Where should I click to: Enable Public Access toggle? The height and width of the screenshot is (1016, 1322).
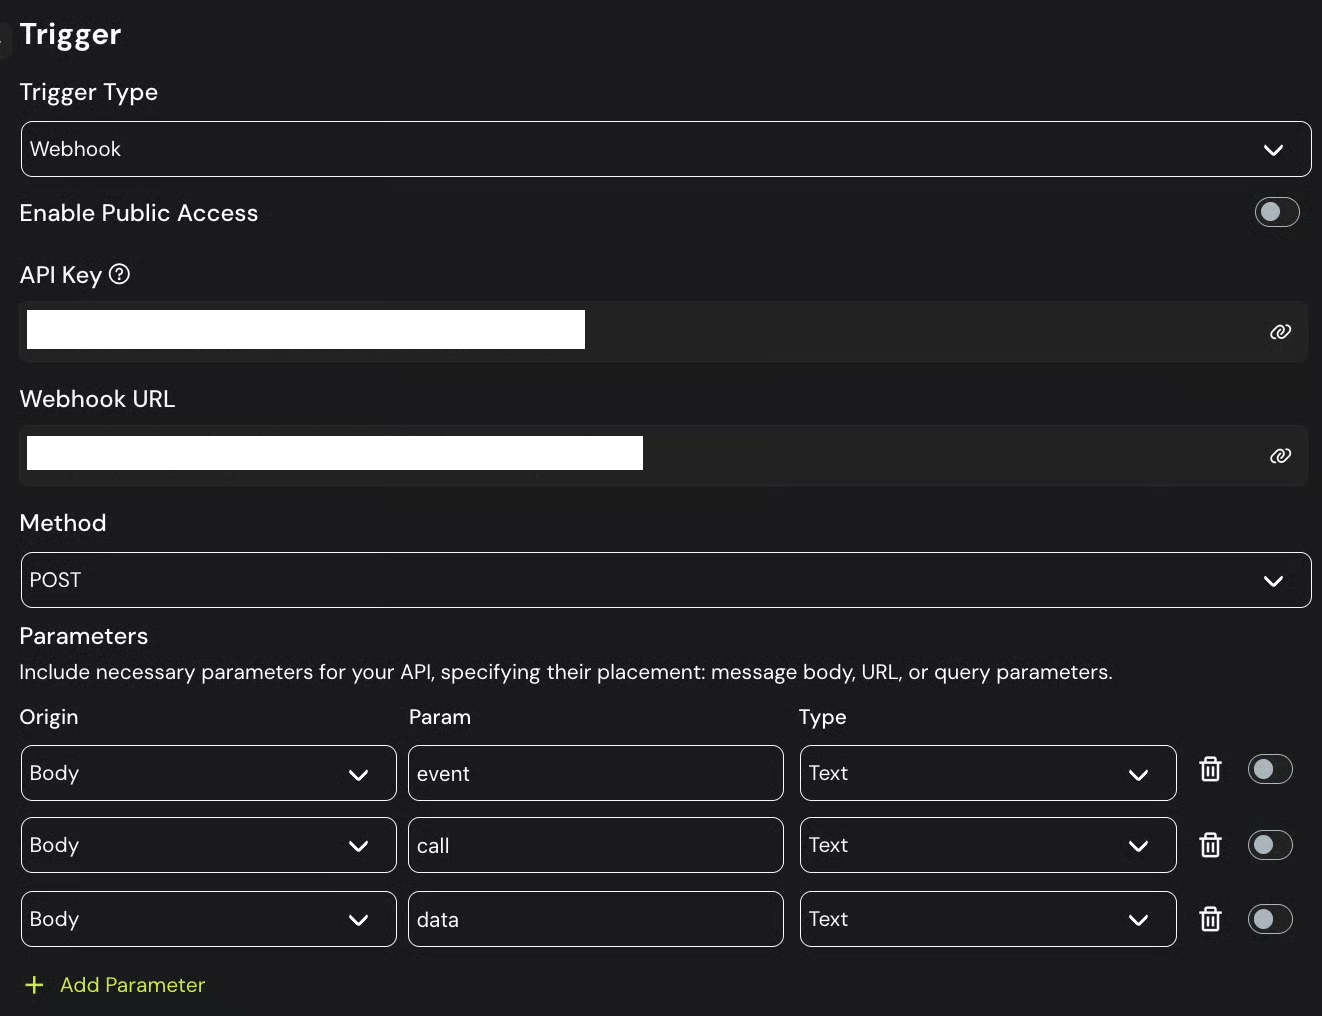(1276, 212)
